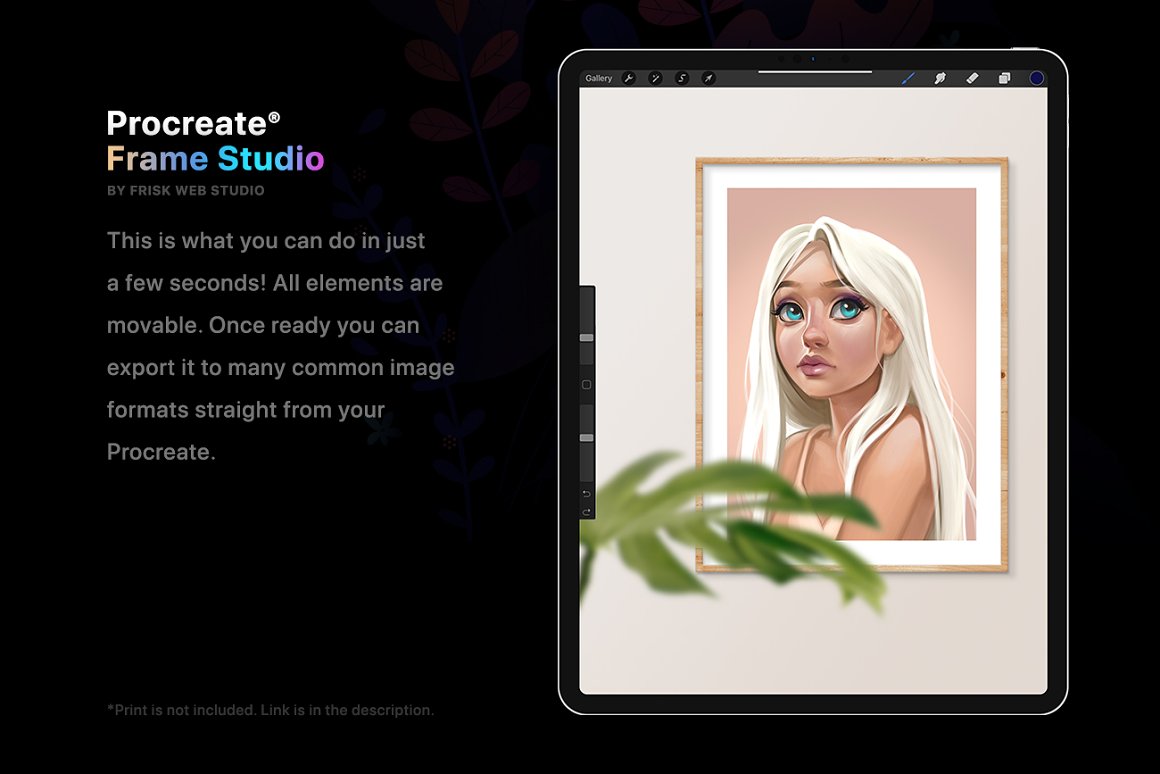Click the brush opacity slider handle

pos(587,438)
